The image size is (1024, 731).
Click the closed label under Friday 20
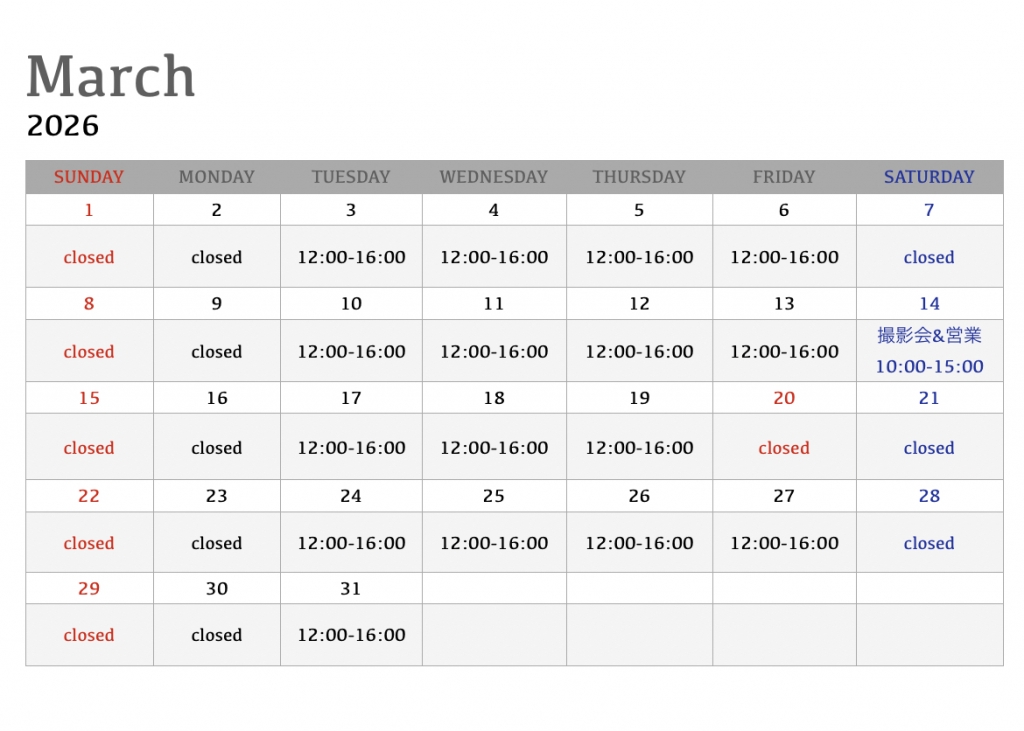click(x=784, y=448)
